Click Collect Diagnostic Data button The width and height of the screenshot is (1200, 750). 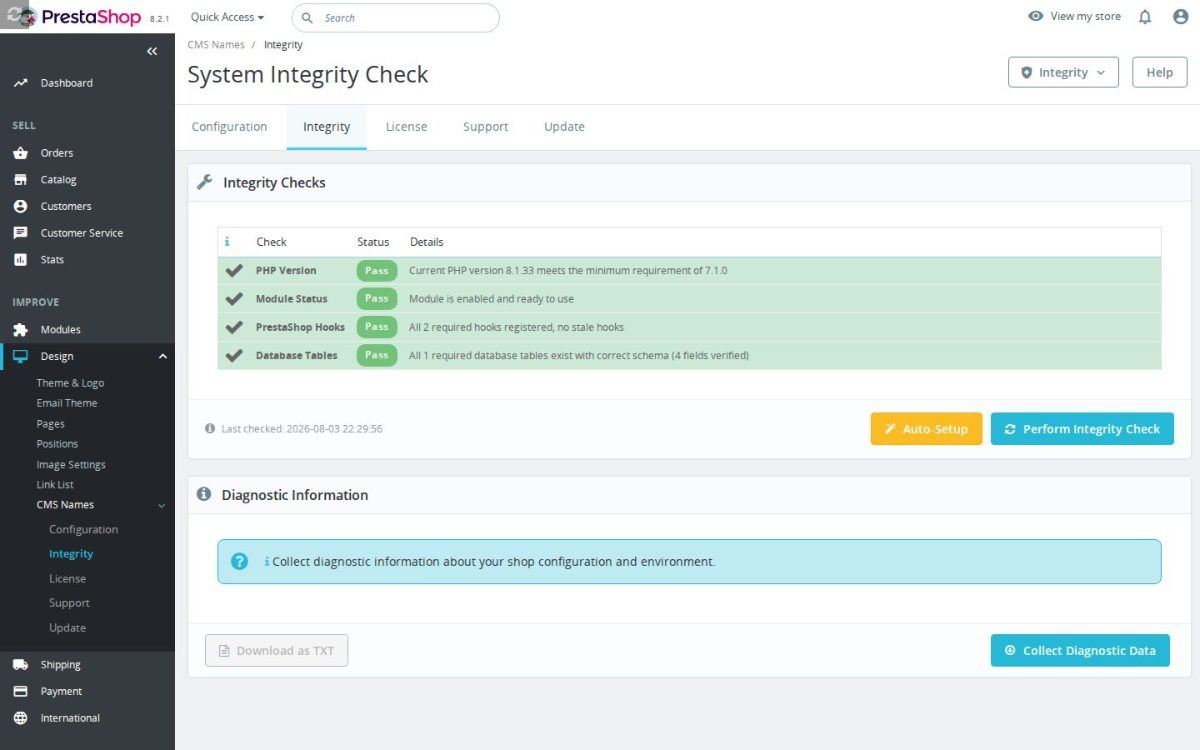pos(1080,650)
